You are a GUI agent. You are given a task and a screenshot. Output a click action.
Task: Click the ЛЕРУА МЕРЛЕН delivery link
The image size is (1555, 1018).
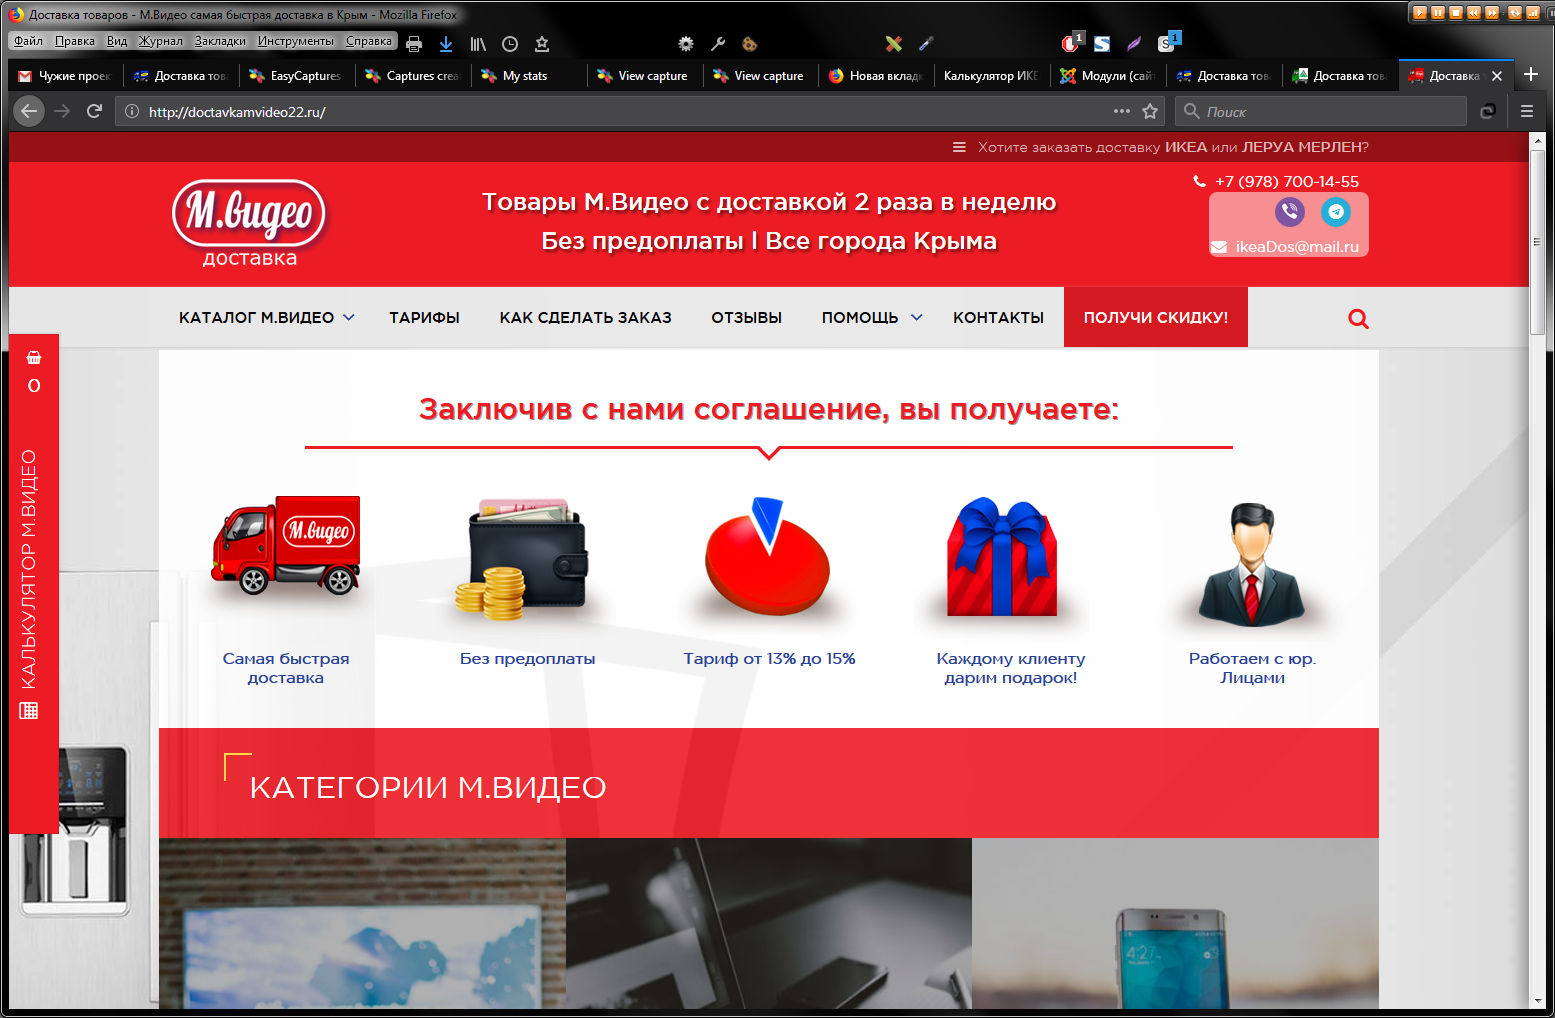(1301, 147)
